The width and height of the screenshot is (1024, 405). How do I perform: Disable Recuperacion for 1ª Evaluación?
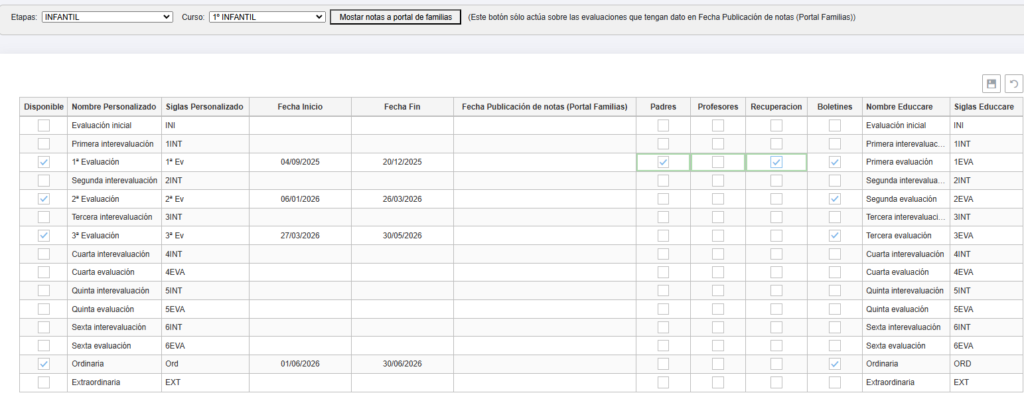click(776, 162)
